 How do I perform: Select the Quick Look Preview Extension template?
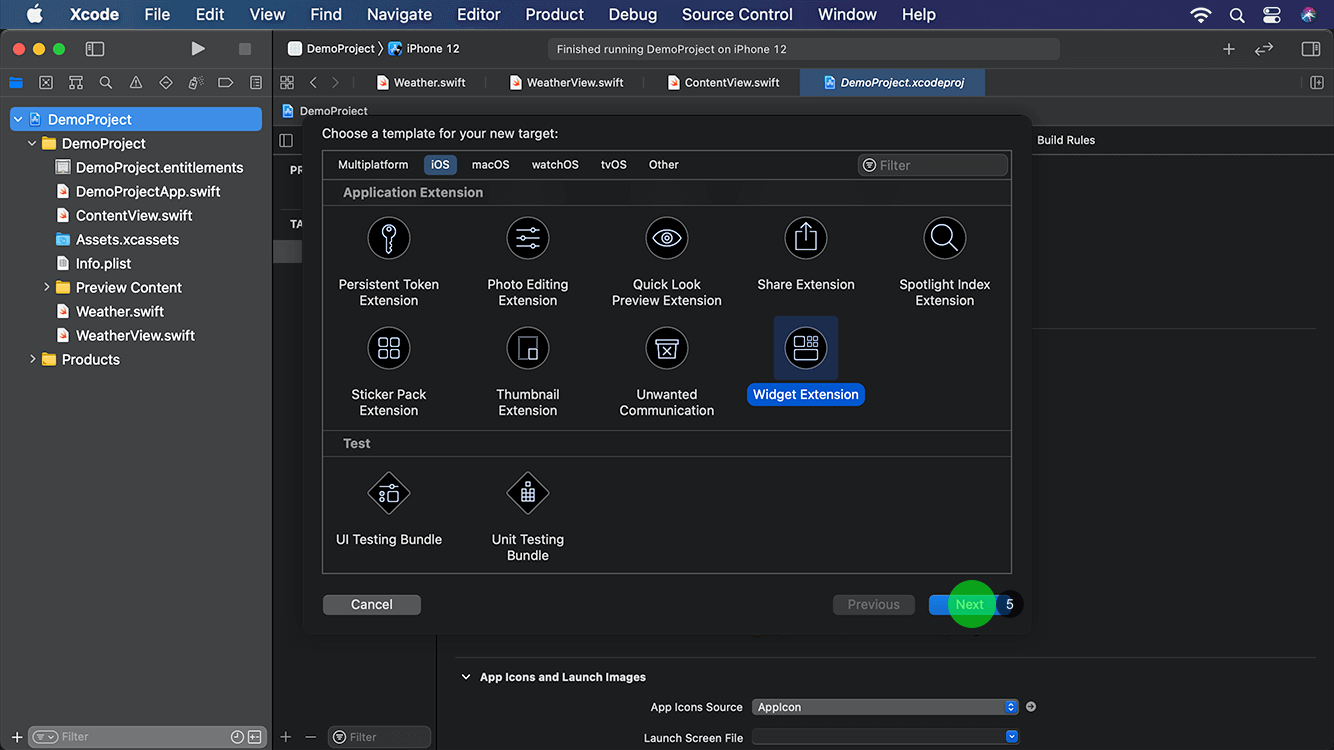667,262
